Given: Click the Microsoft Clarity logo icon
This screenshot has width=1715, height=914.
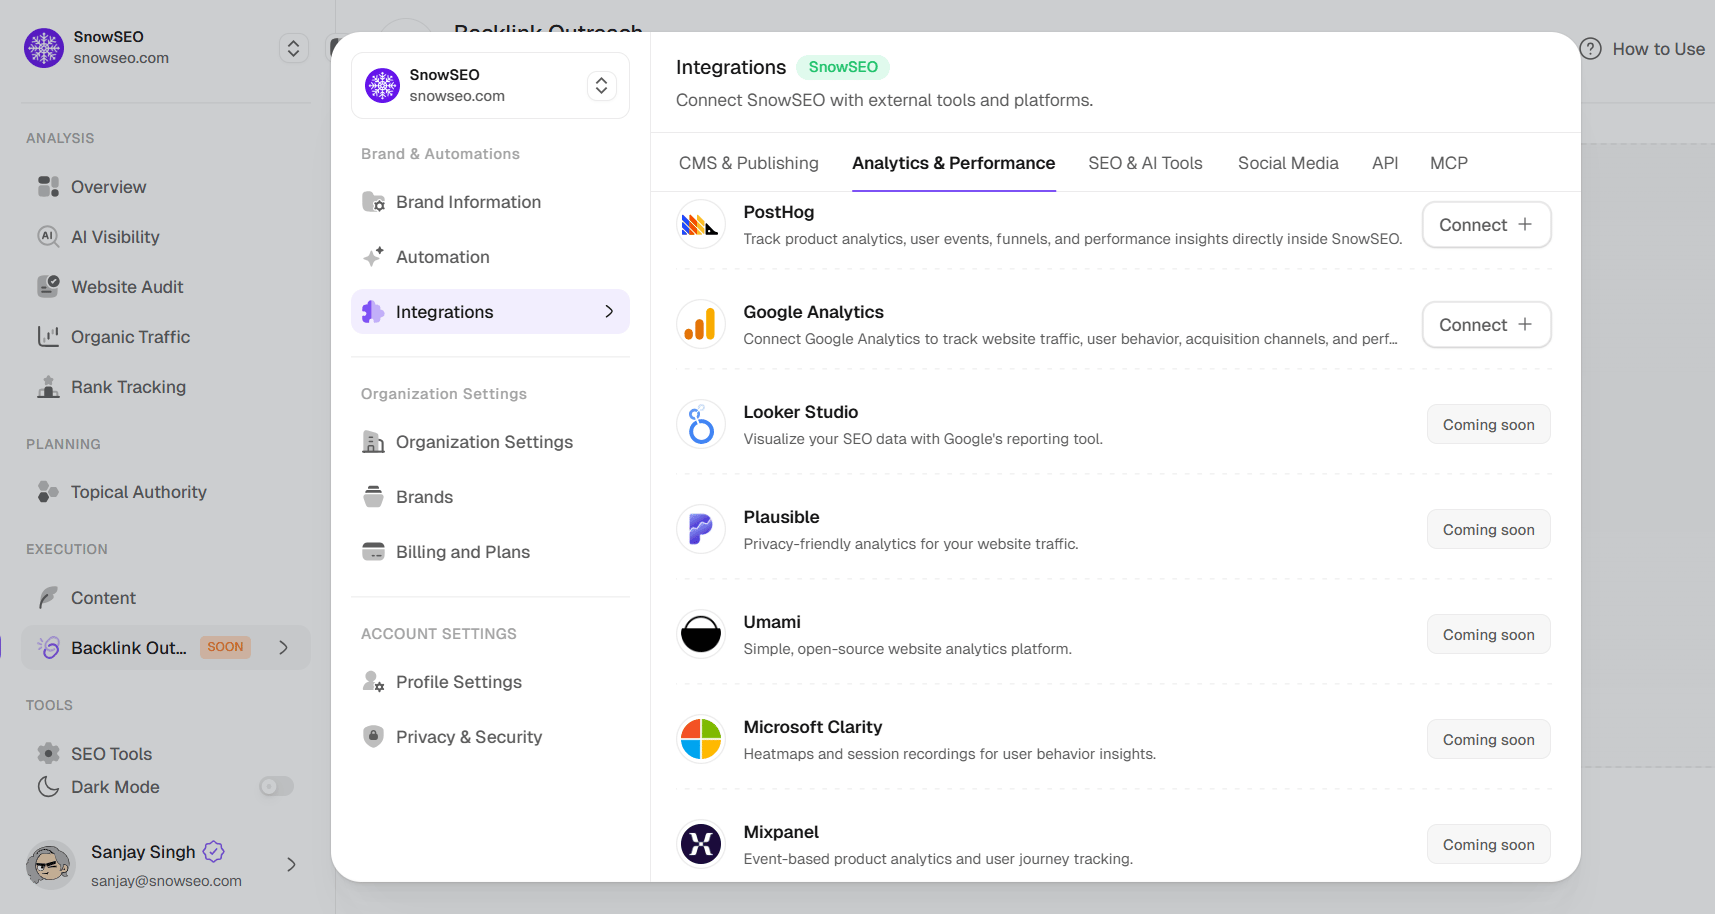Looking at the screenshot, I should [701, 740].
